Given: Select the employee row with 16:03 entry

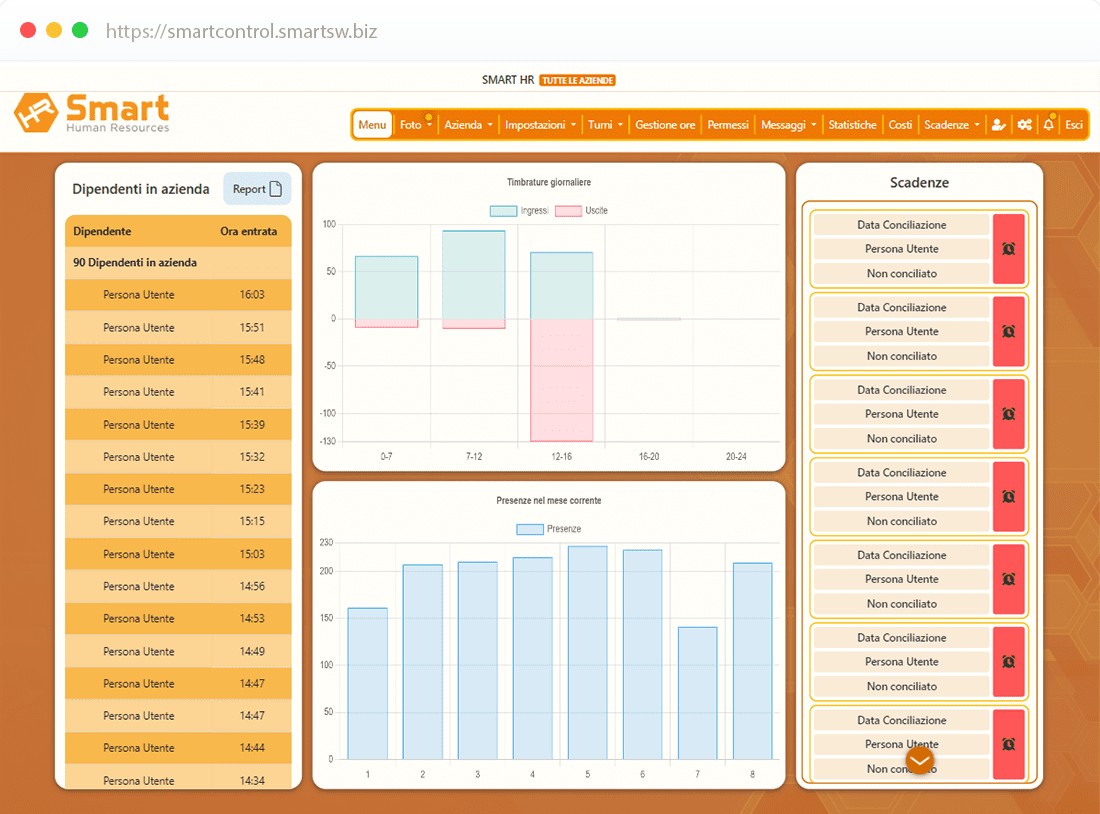Looking at the screenshot, I should tap(178, 295).
